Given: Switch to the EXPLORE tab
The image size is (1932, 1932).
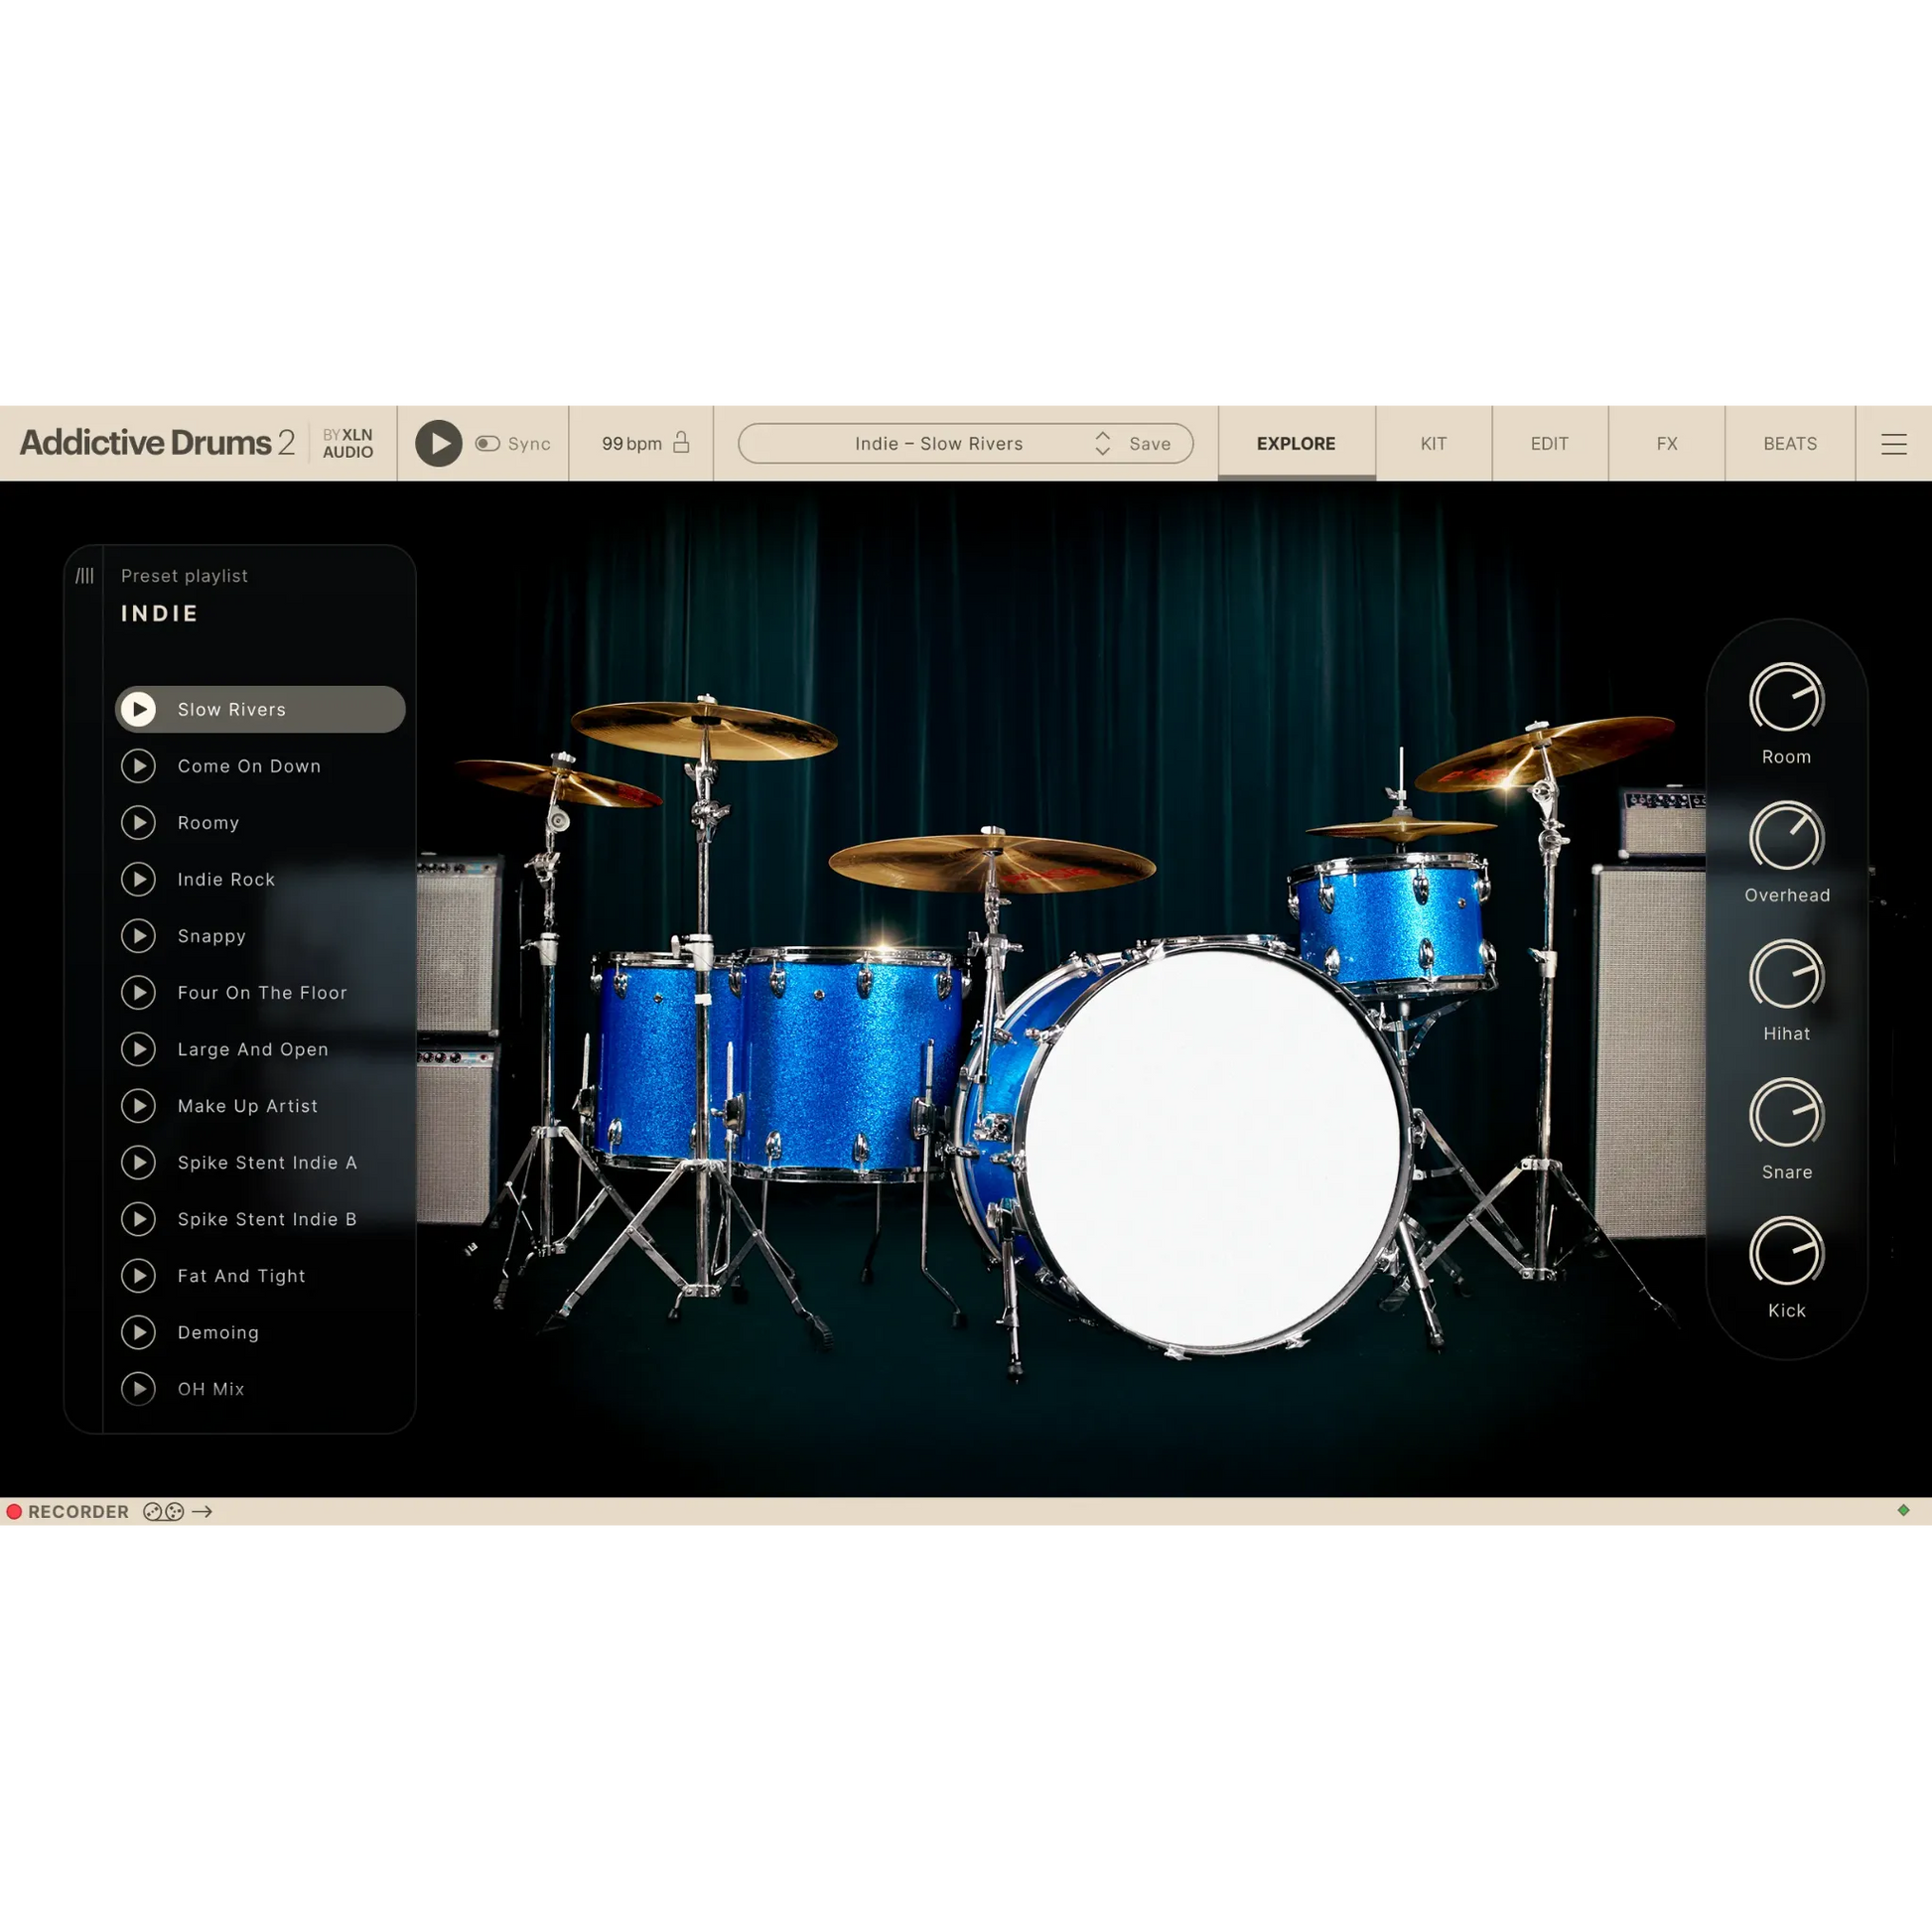Looking at the screenshot, I should click(1296, 443).
